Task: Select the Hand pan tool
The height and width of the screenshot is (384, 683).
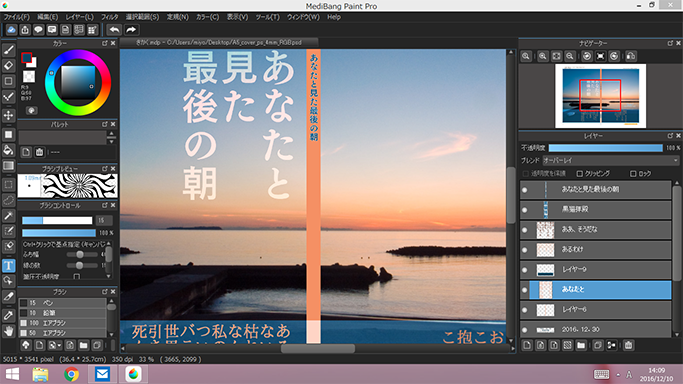Action: [x=9, y=331]
